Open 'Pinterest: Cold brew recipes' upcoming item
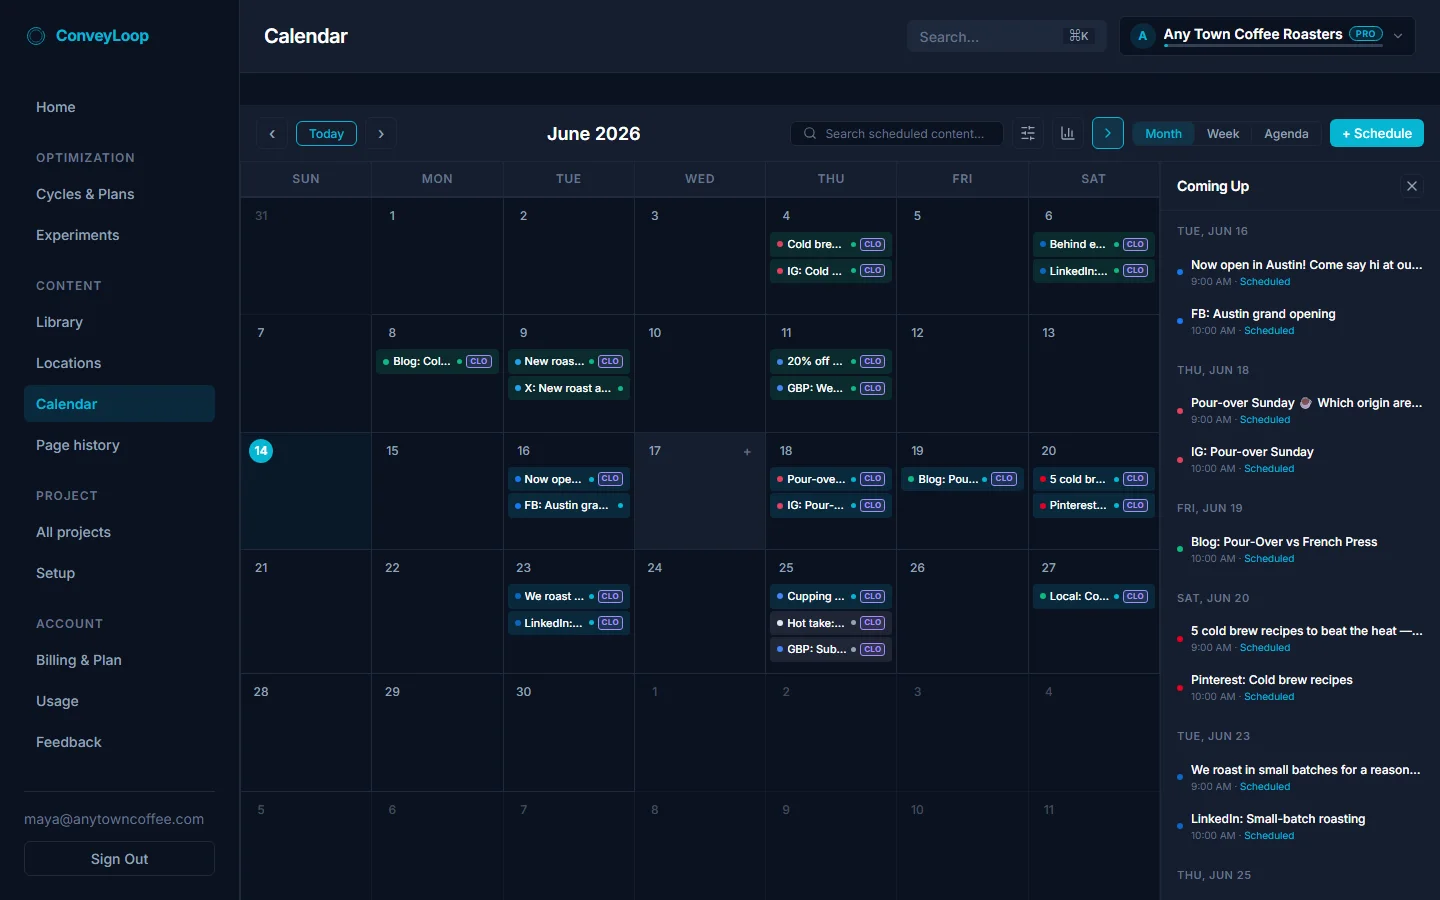Image resolution: width=1440 pixels, height=900 pixels. coord(1300,687)
